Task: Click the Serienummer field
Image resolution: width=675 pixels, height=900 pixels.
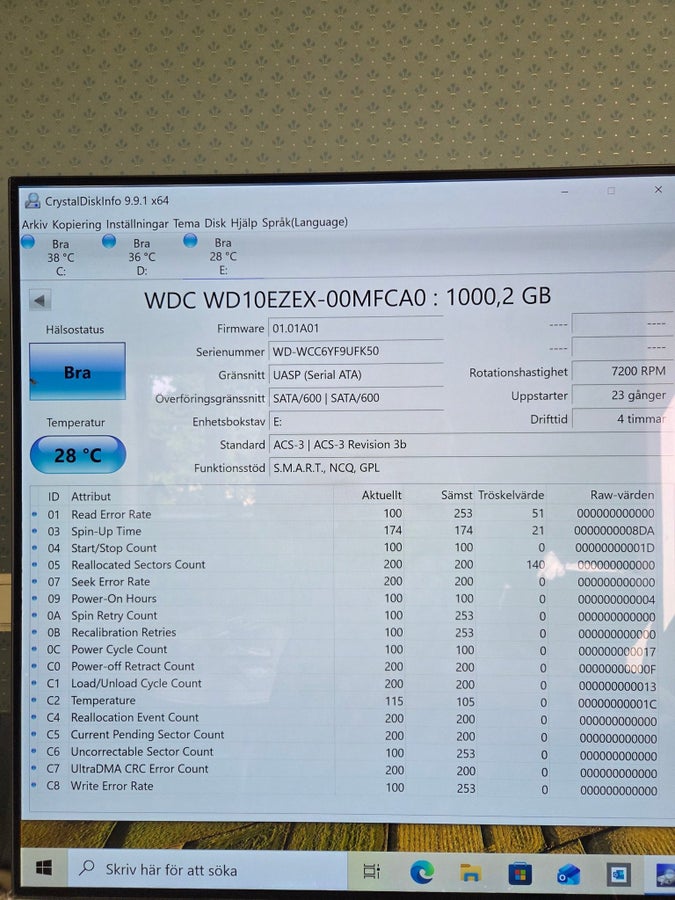Action: click(355, 351)
